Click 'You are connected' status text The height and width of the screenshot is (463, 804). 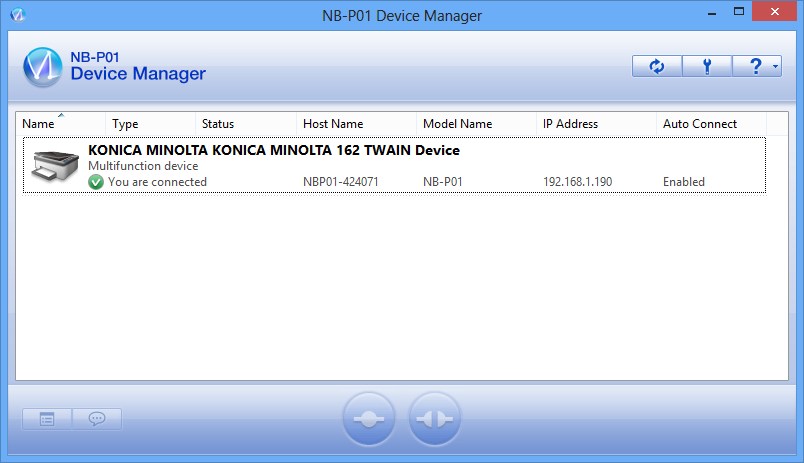pyautogui.click(x=157, y=182)
